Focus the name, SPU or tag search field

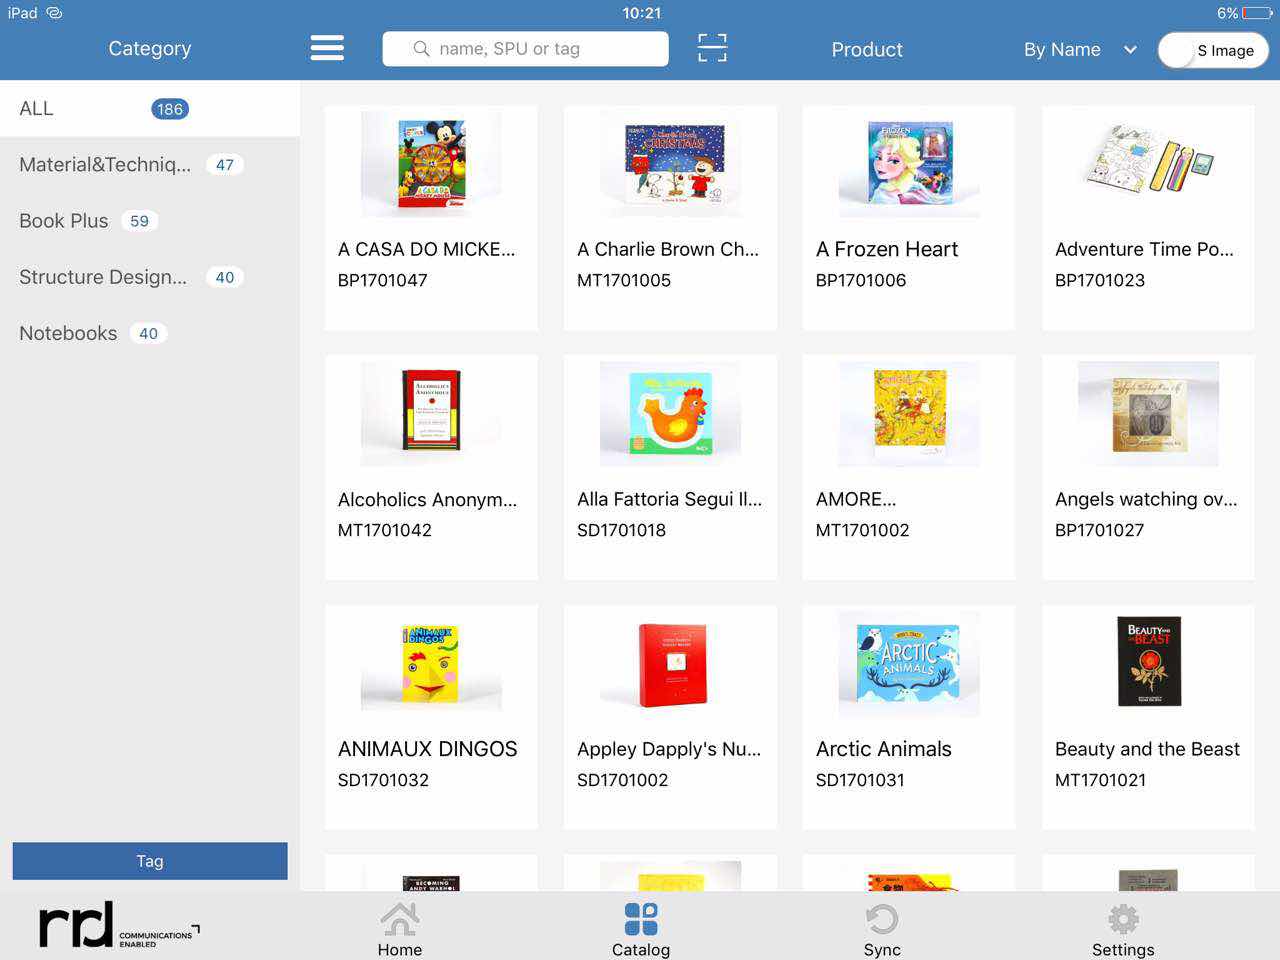525,48
